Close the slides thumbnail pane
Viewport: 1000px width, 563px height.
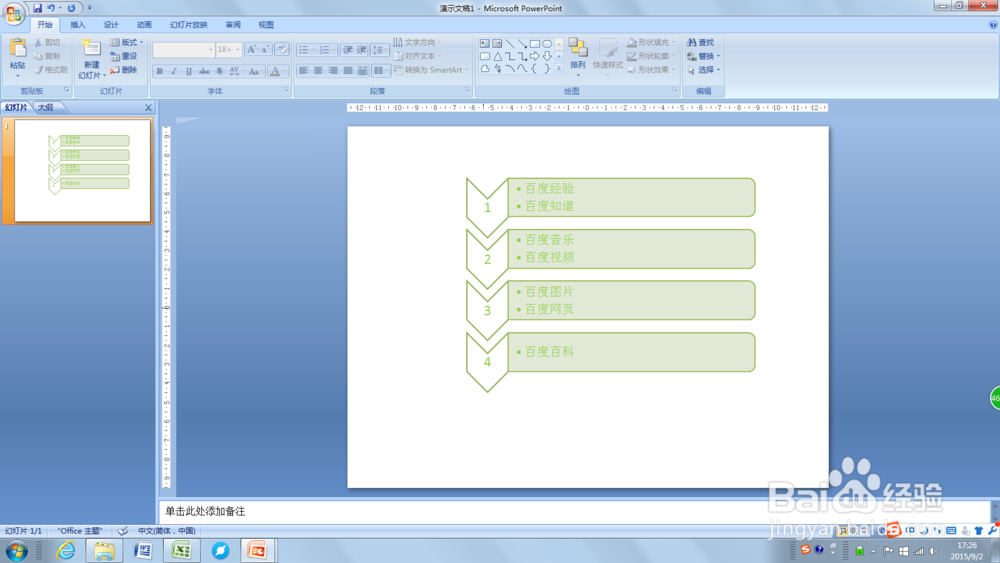[x=148, y=108]
